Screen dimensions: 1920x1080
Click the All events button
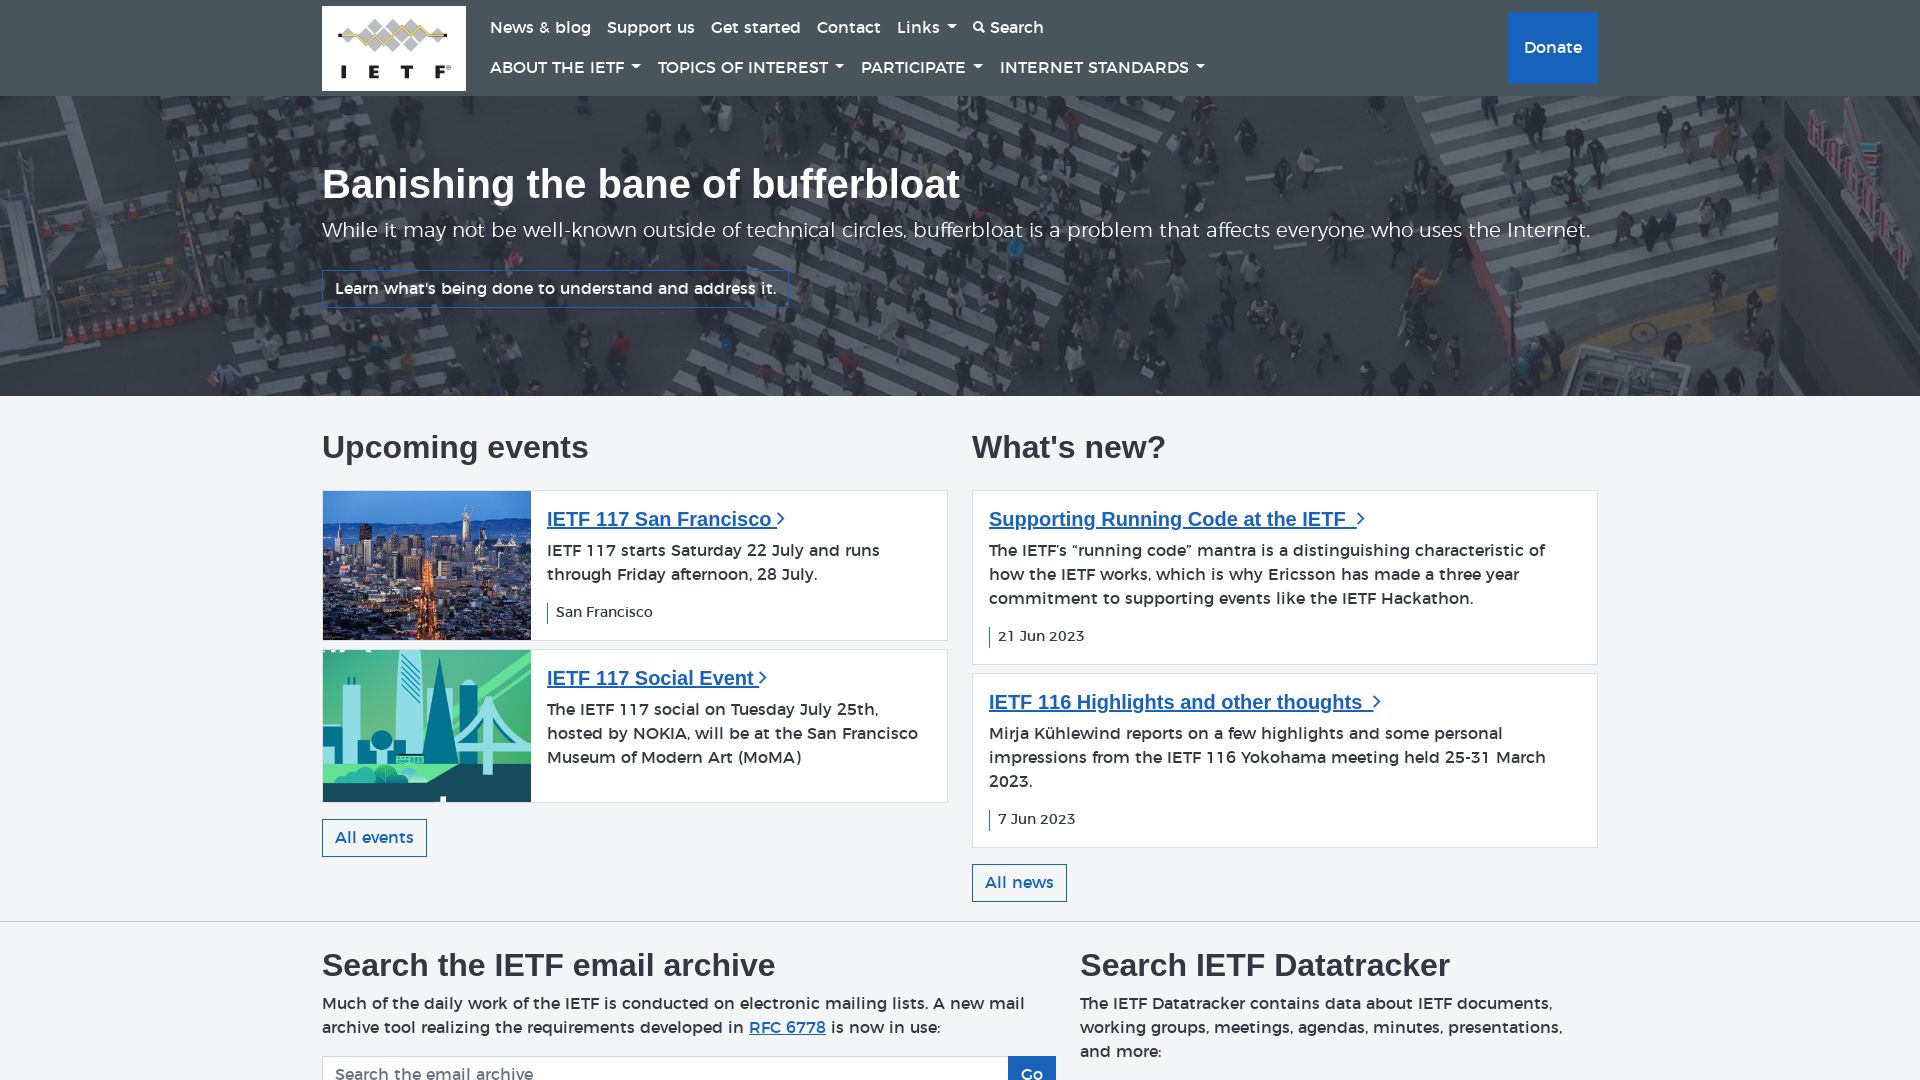coord(374,838)
